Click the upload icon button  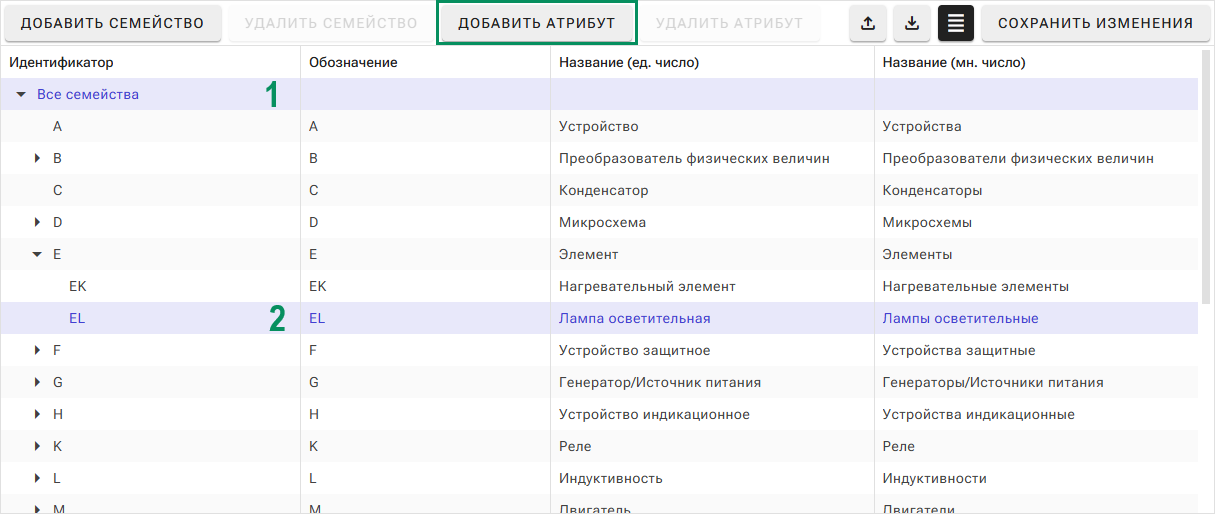[x=868, y=23]
